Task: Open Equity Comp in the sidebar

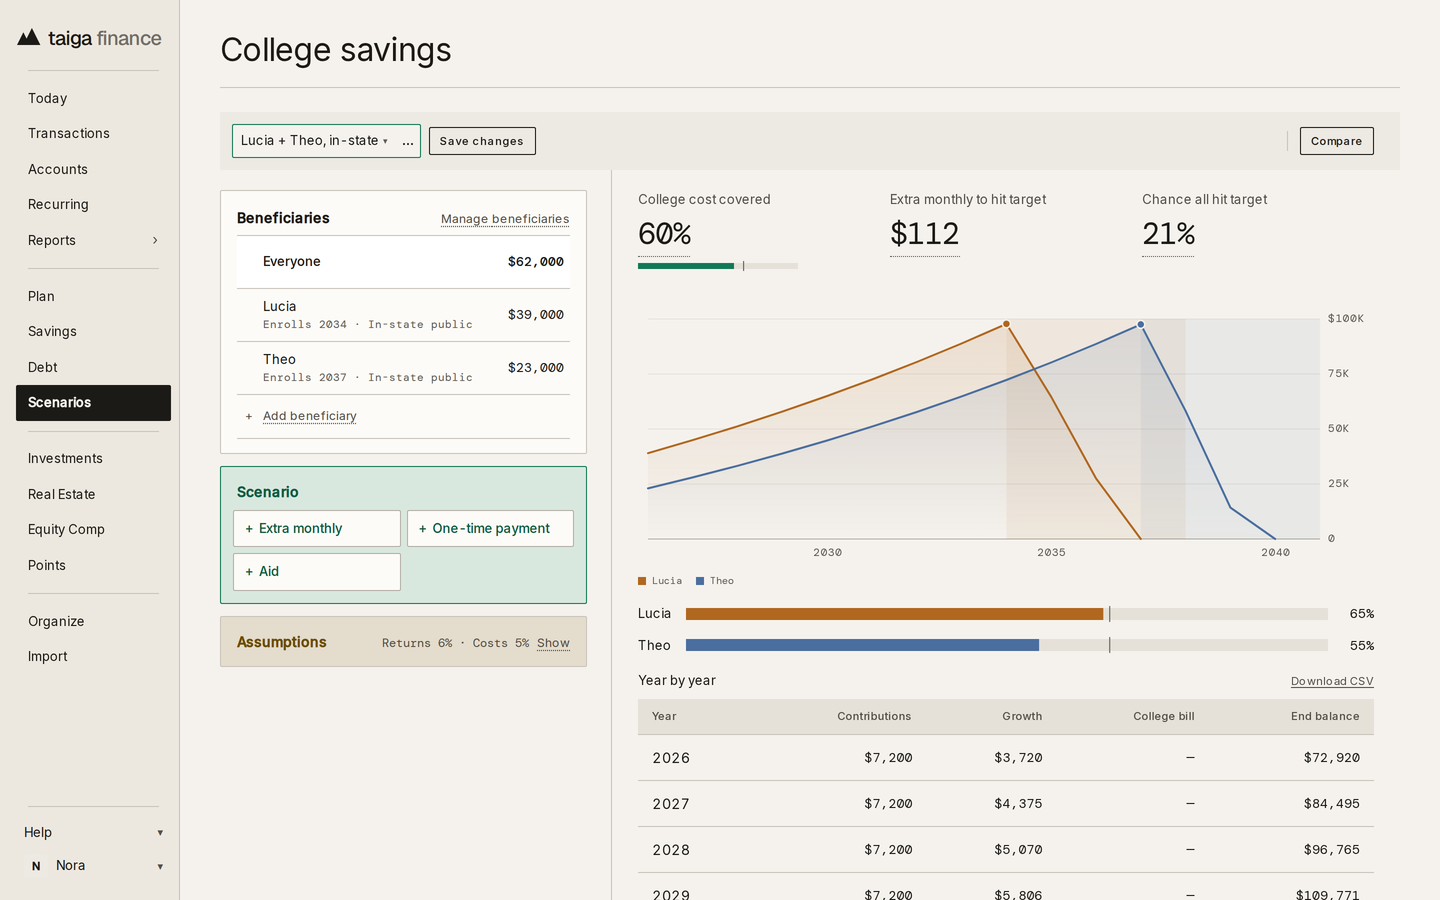Action: click(93, 529)
